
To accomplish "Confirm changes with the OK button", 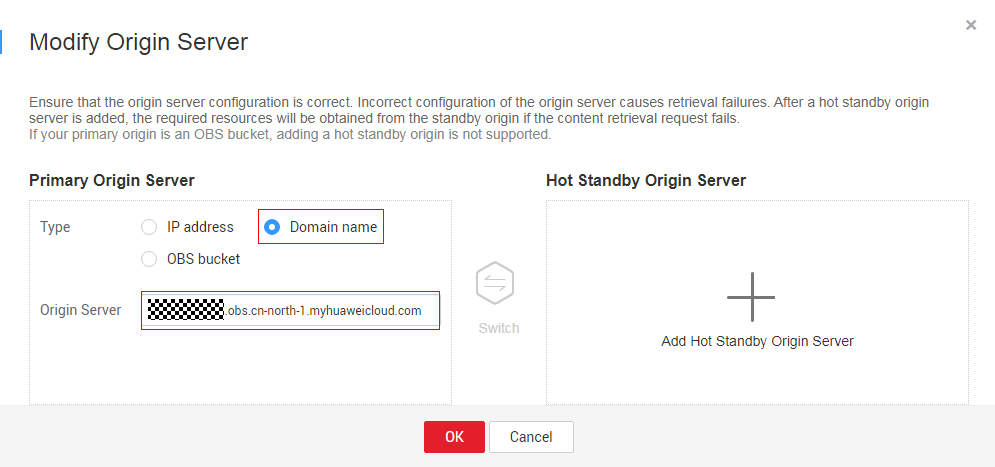I will tap(454, 437).
